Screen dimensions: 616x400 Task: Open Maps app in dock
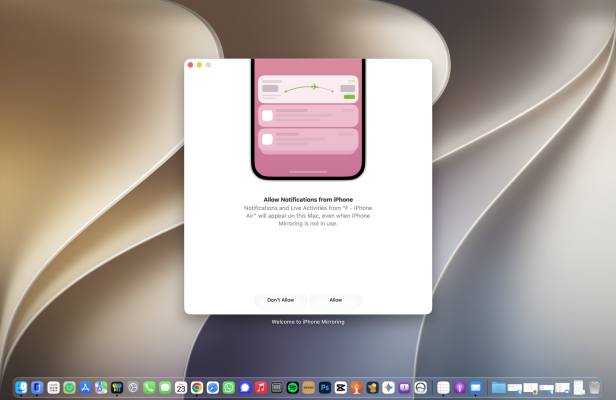point(101,388)
